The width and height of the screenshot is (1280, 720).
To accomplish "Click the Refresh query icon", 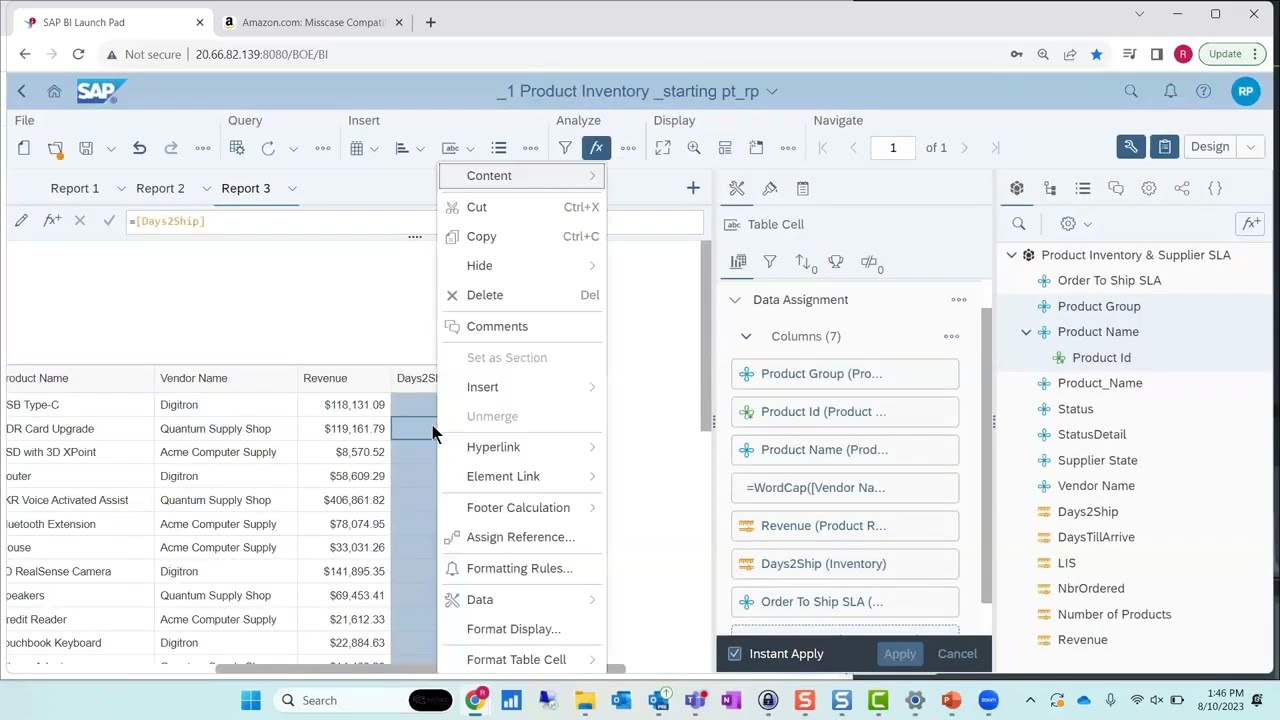I will (268, 148).
